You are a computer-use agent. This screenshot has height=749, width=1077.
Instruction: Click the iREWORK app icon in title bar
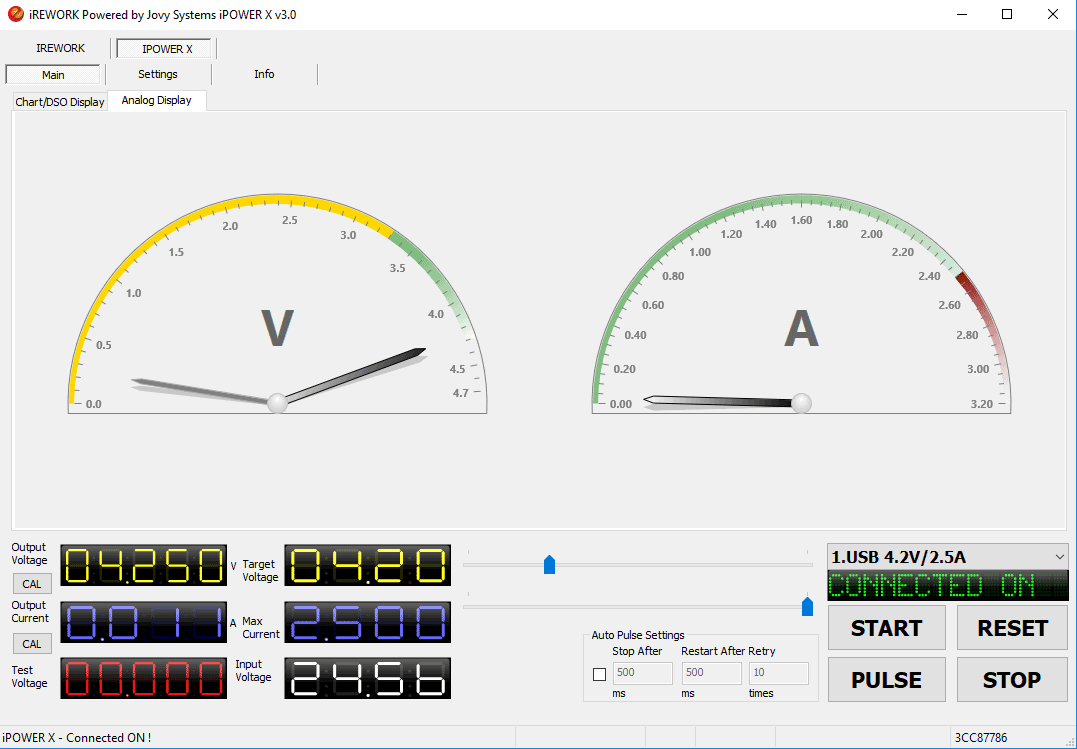pos(15,15)
